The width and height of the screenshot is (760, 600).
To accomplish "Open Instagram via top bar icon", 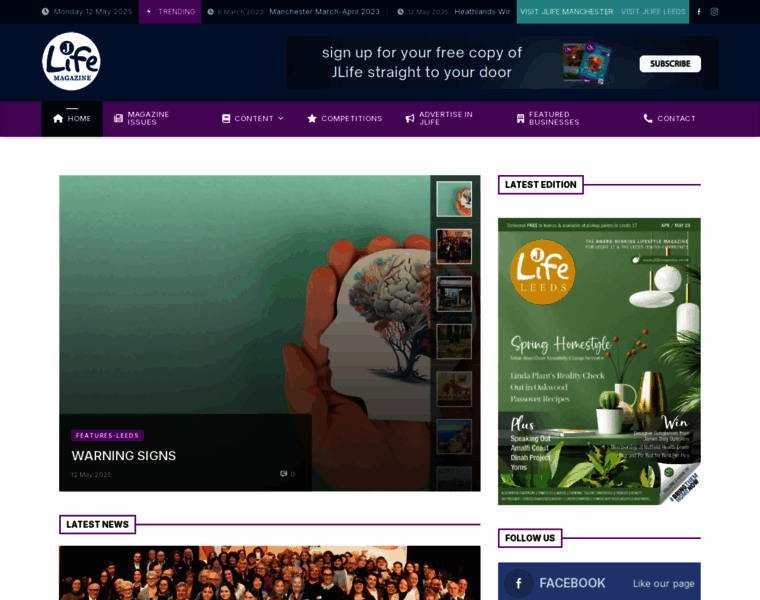I will 714,12.
